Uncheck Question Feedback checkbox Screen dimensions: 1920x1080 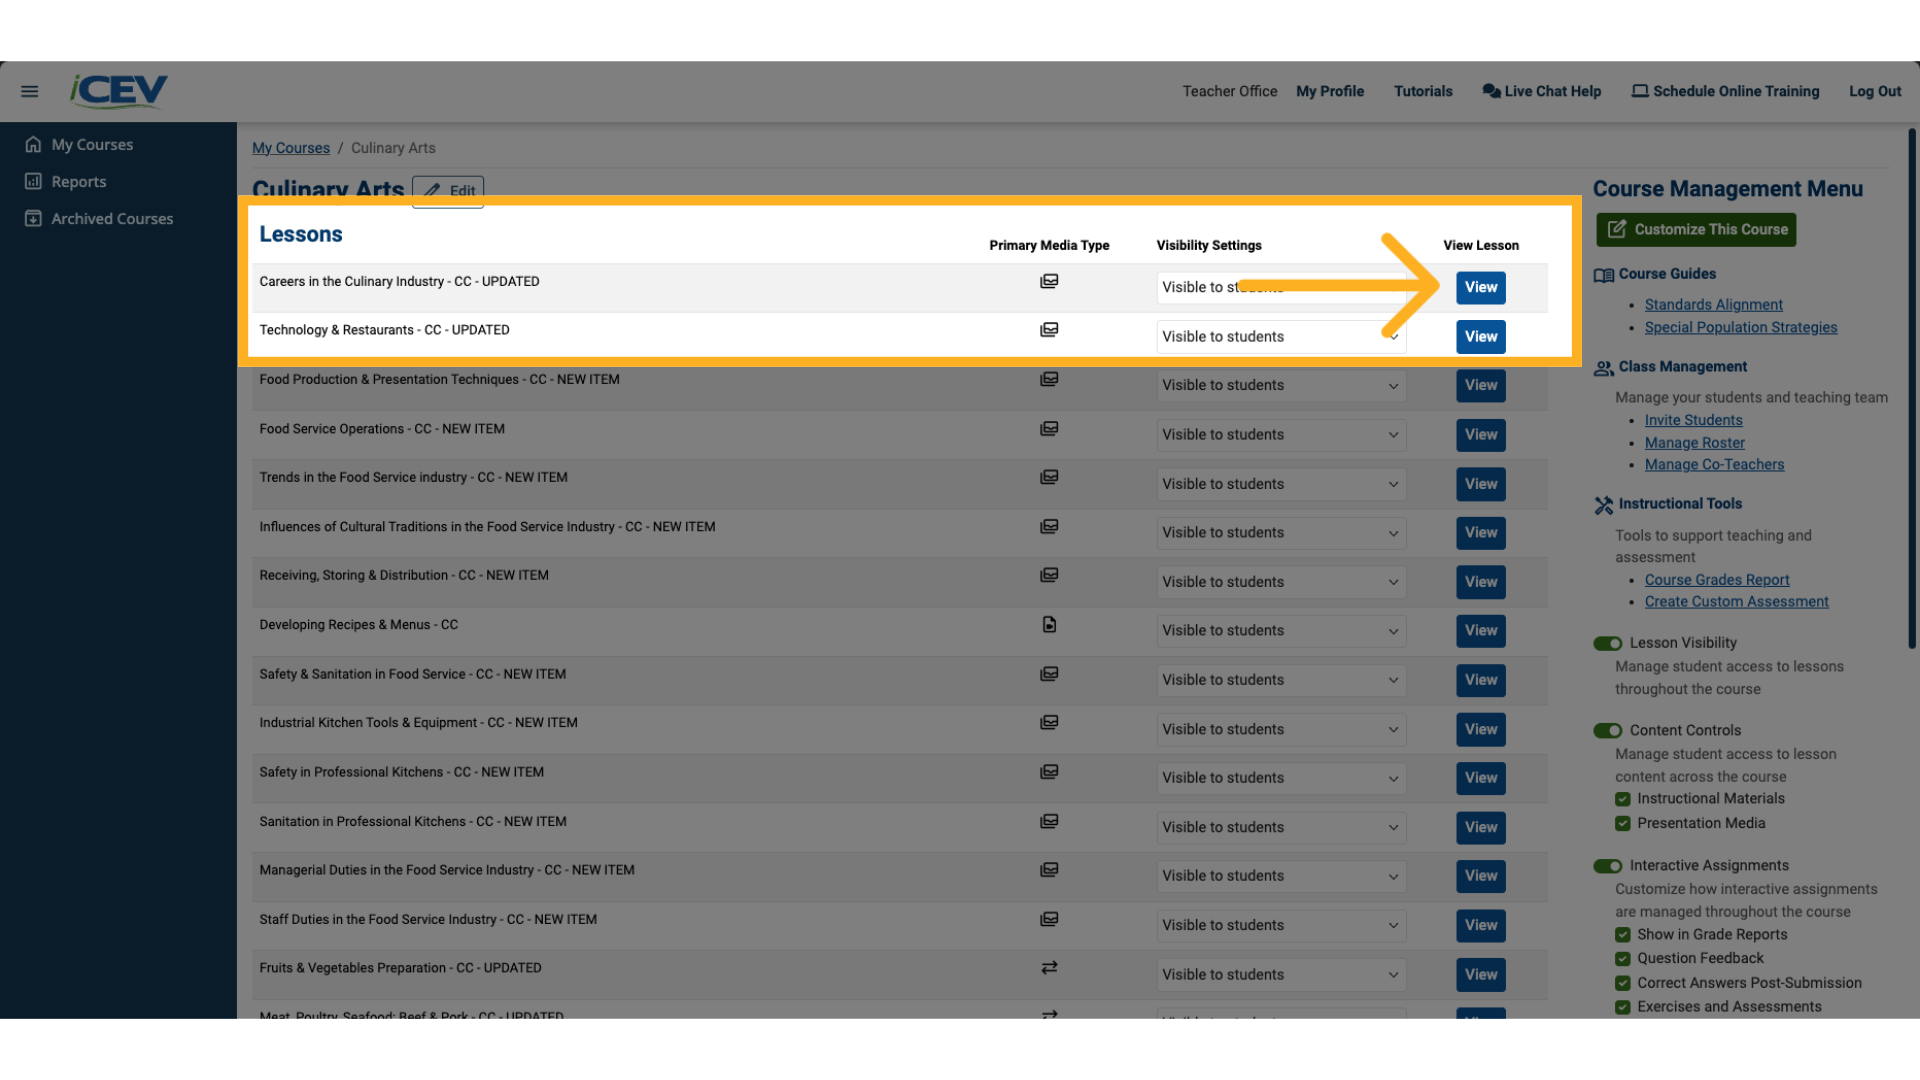pyautogui.click(x=1623, y=959)
